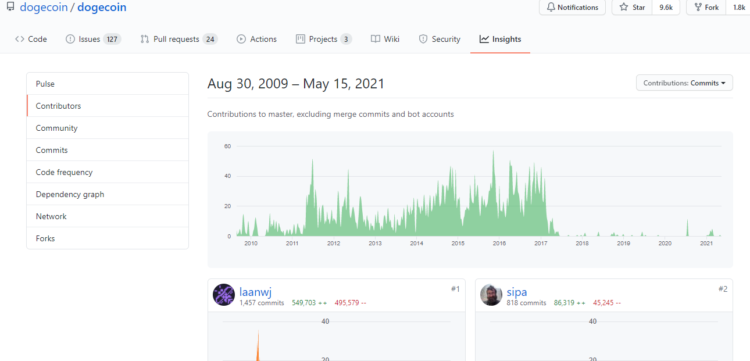Click the 2011 label on the chart axis
The width and height of the screenshot is (750, 361).
tap(292, 243)
